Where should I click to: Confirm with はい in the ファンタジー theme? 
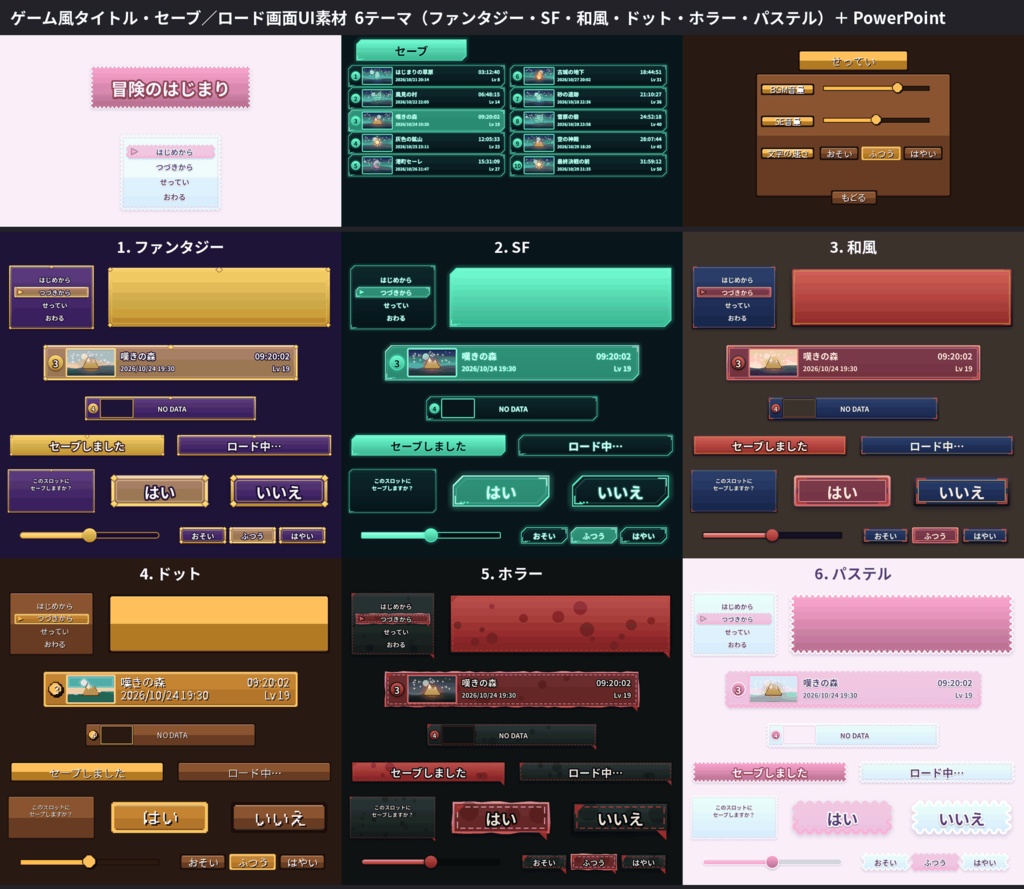(160, 492)
